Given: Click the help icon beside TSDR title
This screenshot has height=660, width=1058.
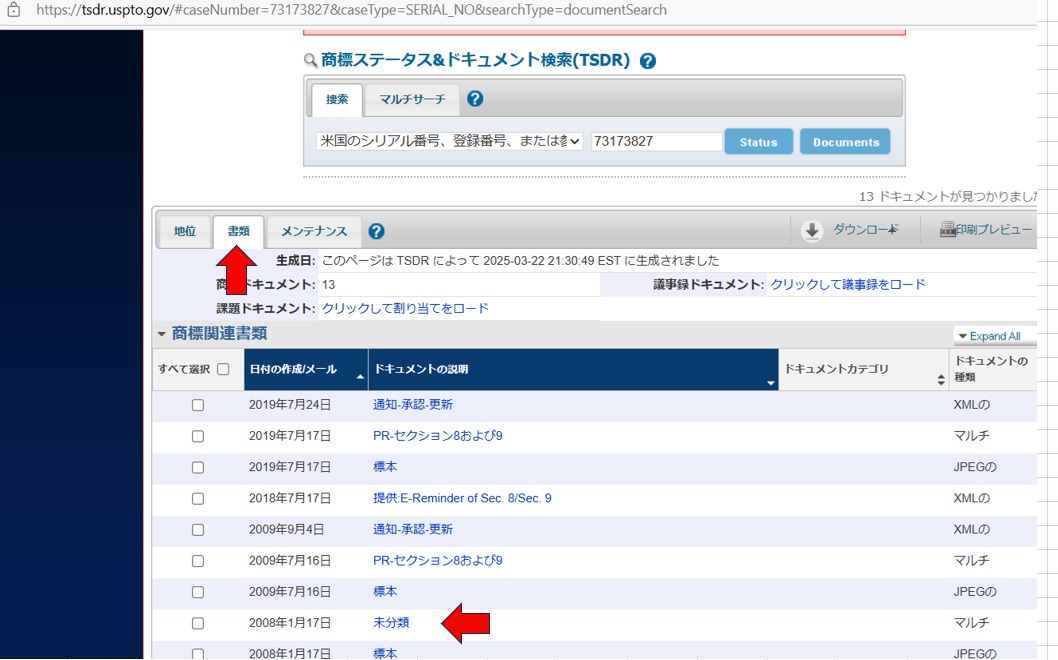Looking at the screenshot, I should (648, 61).
